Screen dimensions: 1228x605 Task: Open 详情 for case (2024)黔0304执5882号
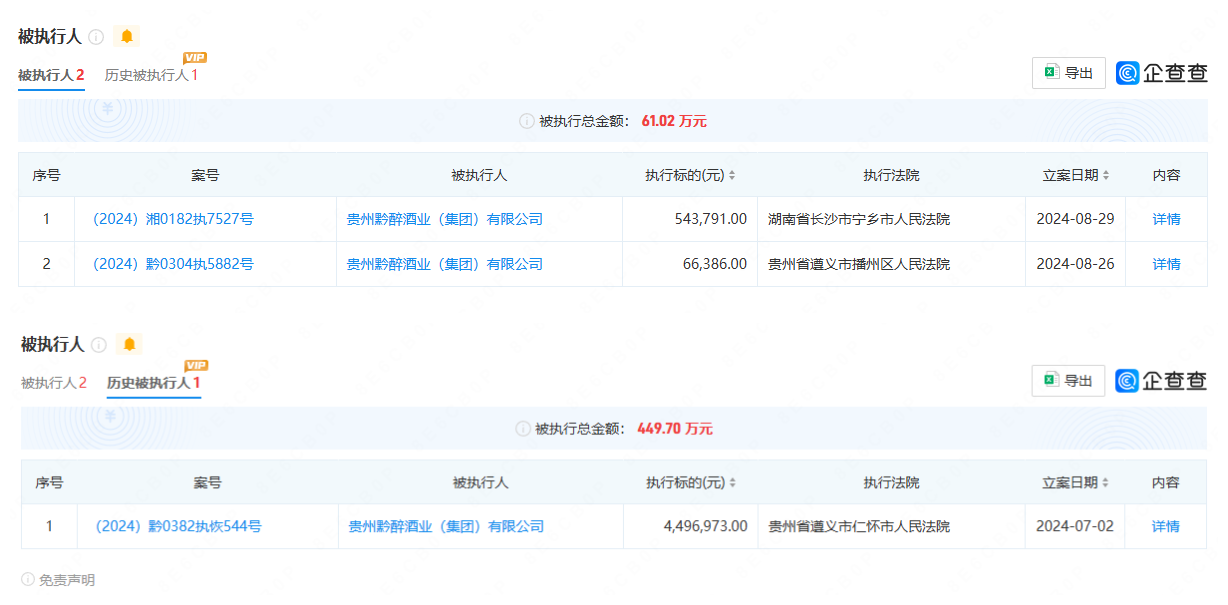1166,264
